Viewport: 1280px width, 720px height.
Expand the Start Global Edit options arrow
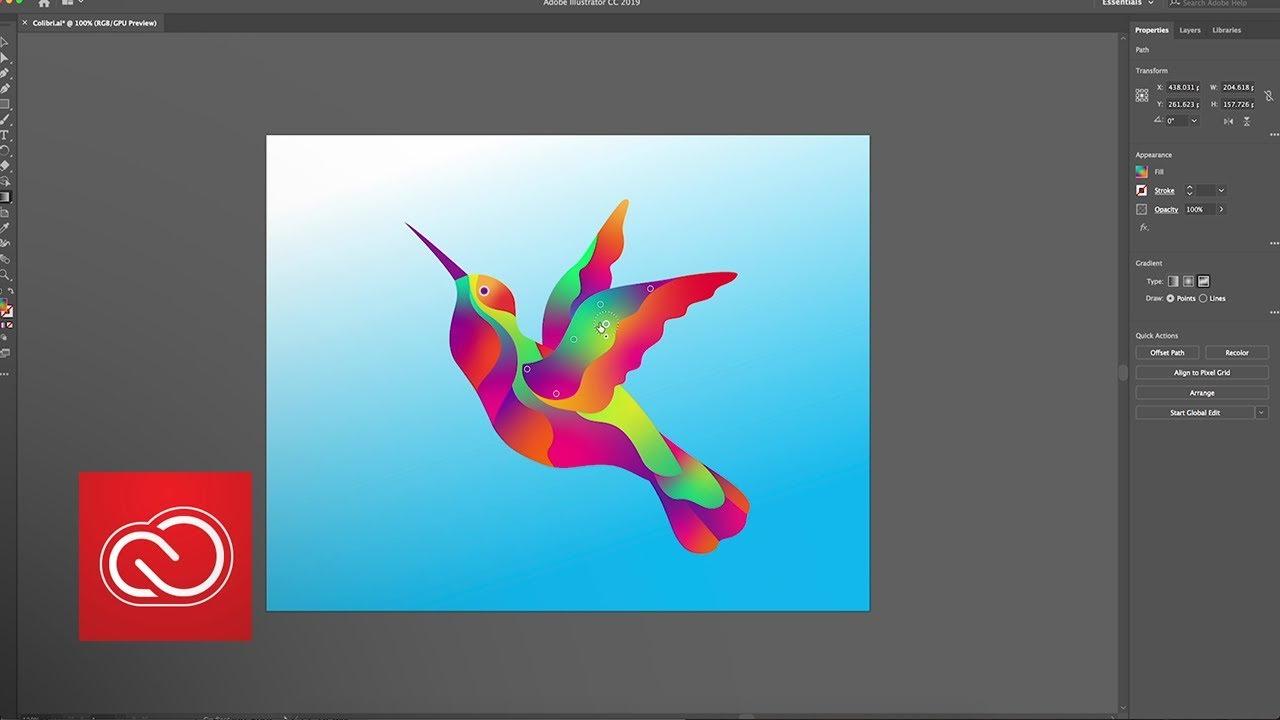(1262, 413)
